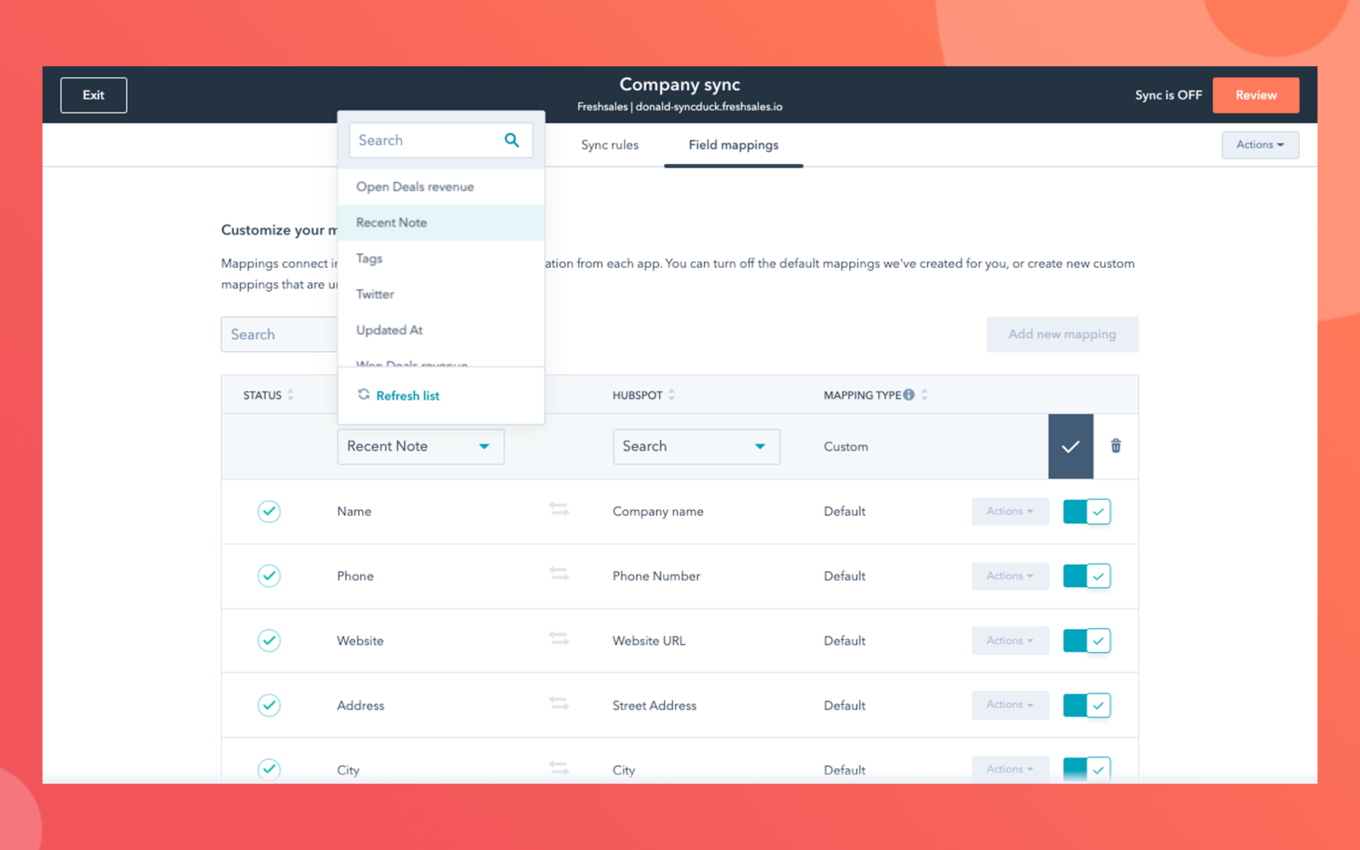Open the Recent Note field dropdown
This screenshot has height=850, width=1360.
pyautogui.click(x=420, y=446)
